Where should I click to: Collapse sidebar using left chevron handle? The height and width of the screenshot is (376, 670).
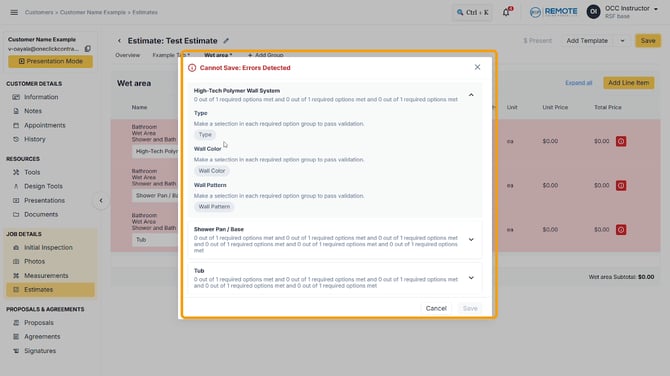tap(101, 200)
